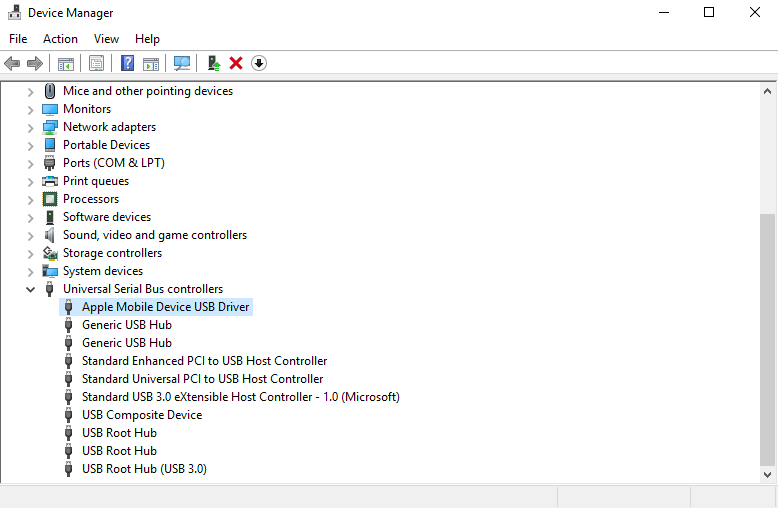
Task: Select USB Root Hub (USB 3.0) entry
Action: (x=144, y=469)
